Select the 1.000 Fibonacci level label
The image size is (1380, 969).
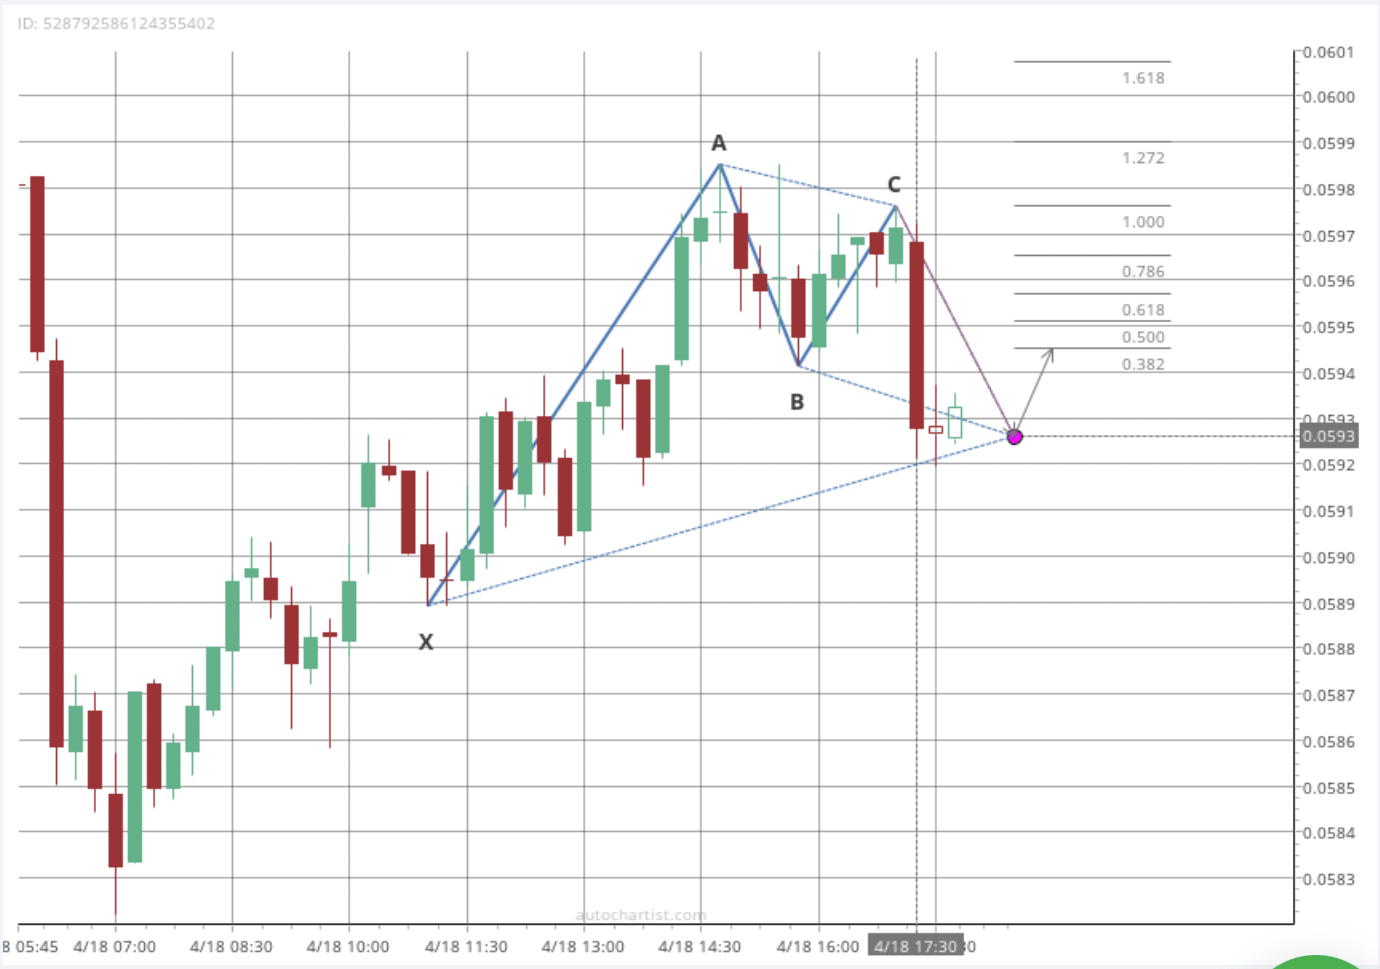(1143, 222)
